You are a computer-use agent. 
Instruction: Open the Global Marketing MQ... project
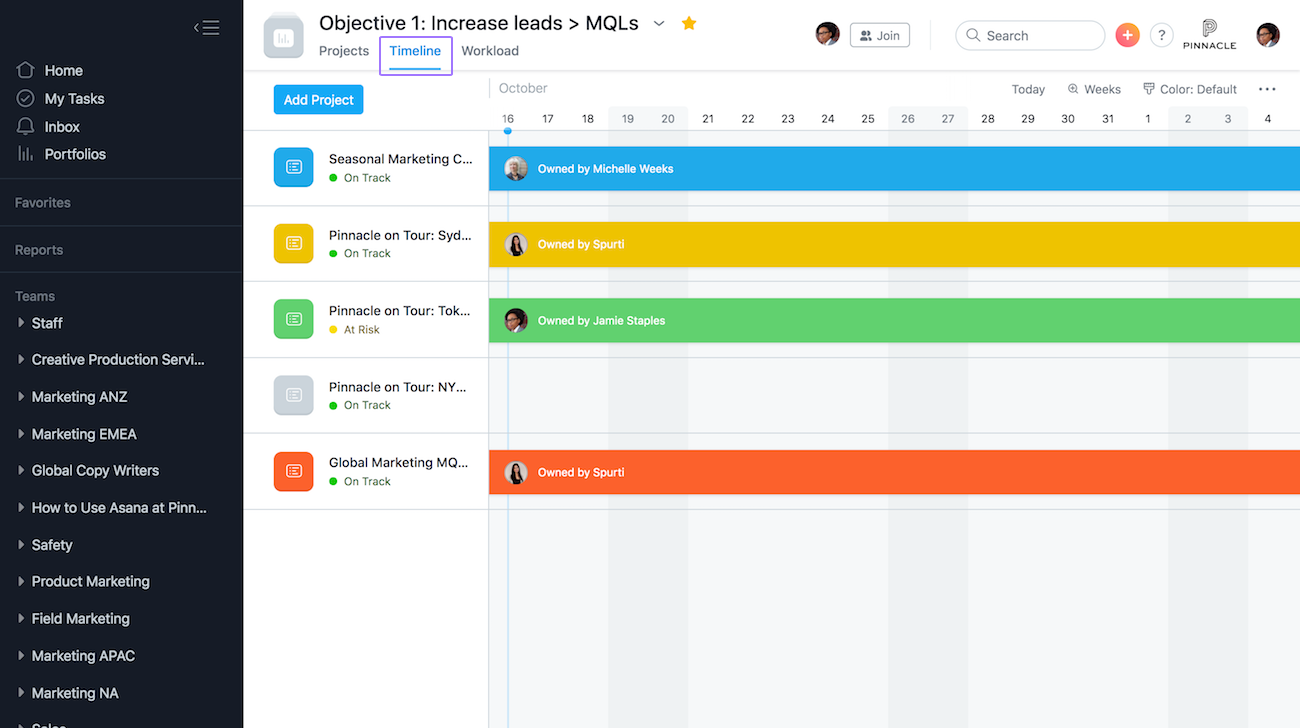click(x=399, y=463)
